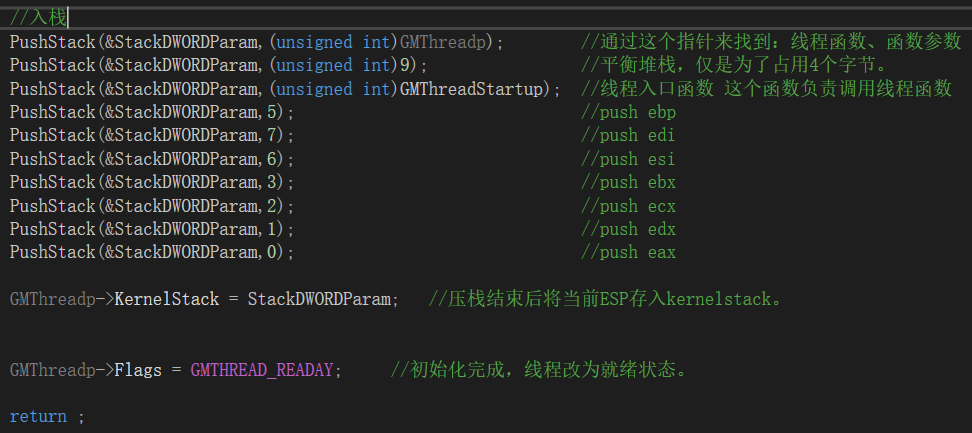Viewport: 972px width, 433px height.
Task: Click the comment mentioning ESP存入kernelstack
Action: click(606, 299)
